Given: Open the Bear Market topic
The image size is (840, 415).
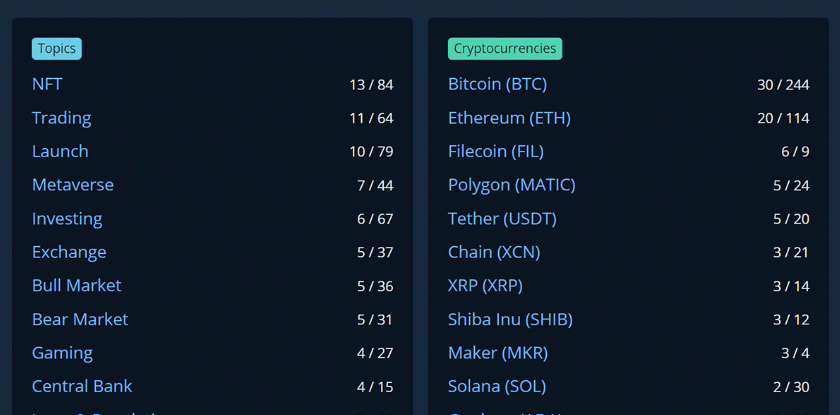Looking at the screenshot, I should [80, 319].
